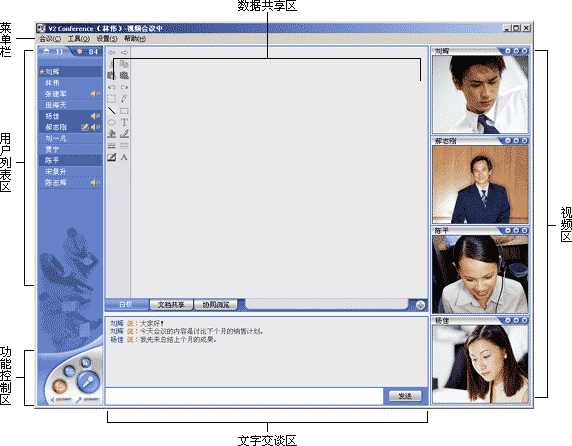
Task: Click the first button on 杨佳 video header
Action: click(x=508, y=321)
